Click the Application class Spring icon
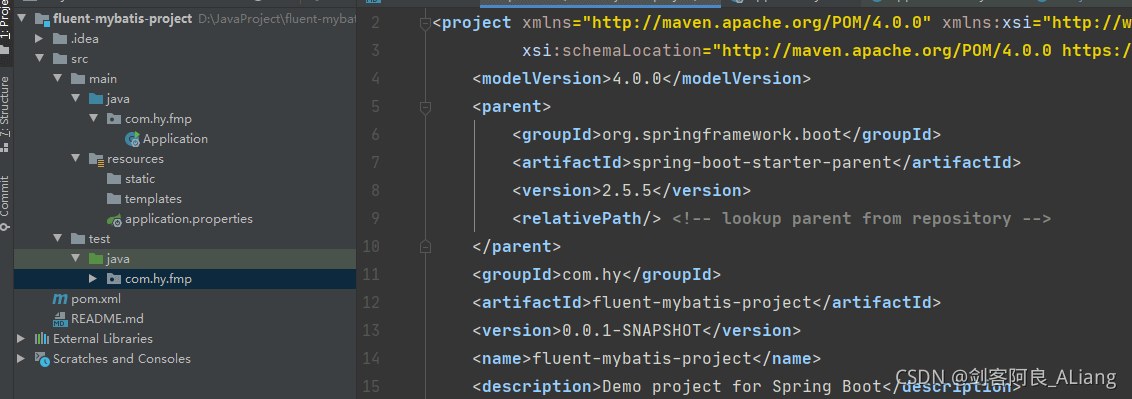This screenshot has width=1132, height=399. [132, 139]
